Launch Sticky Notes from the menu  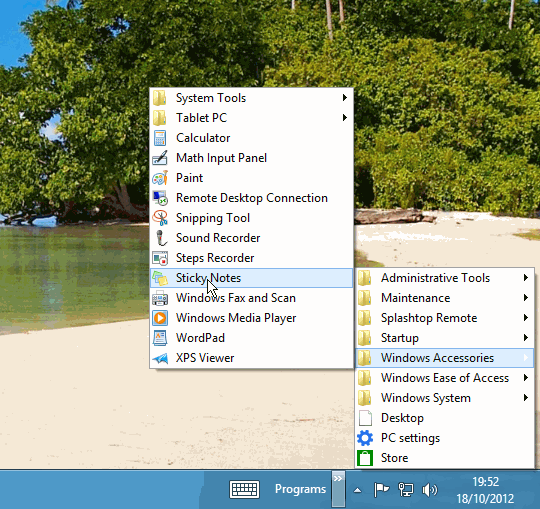pyautogui.click(x=251, y=278)
